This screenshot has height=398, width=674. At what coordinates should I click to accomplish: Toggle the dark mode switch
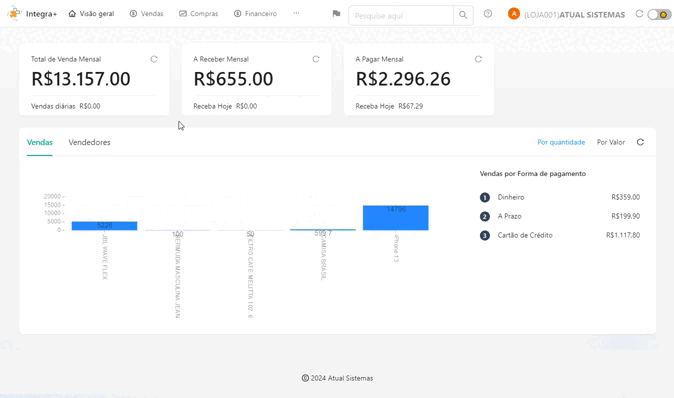(659, 15)
